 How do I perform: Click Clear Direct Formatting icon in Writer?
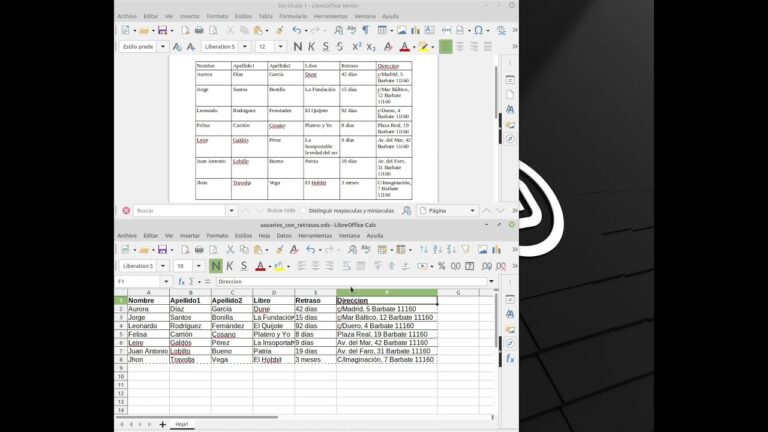[x=388, y=47]
